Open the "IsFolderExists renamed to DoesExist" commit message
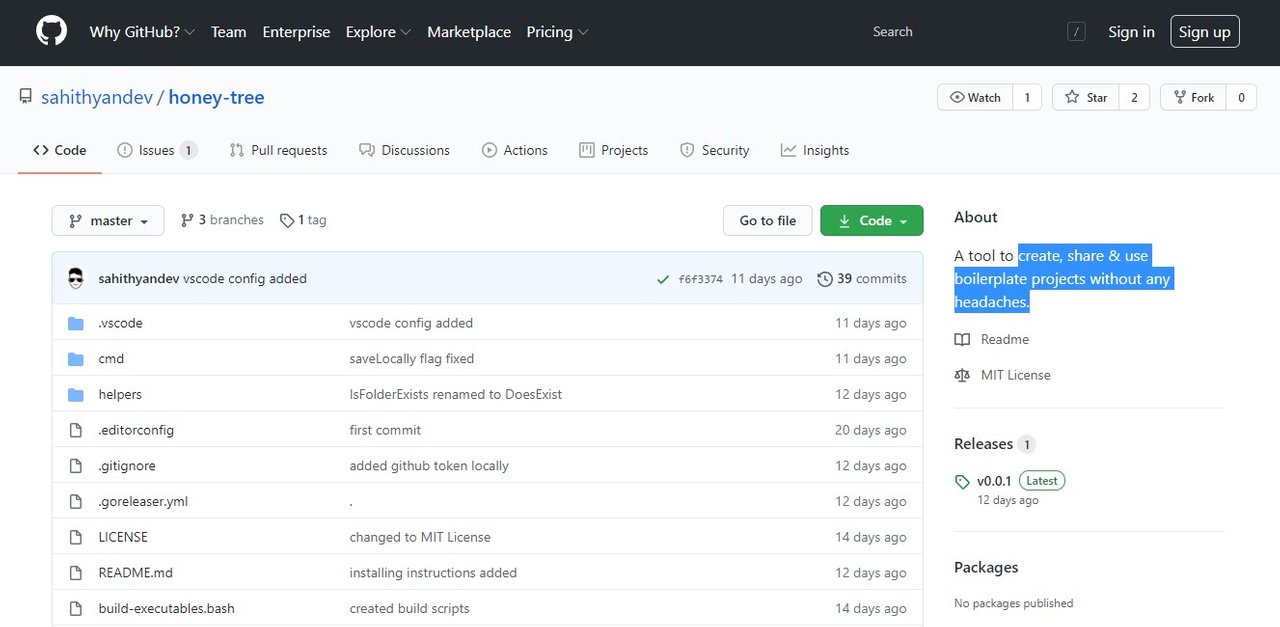This screenshot has height=627, width=1280. [x=456, y=395]
